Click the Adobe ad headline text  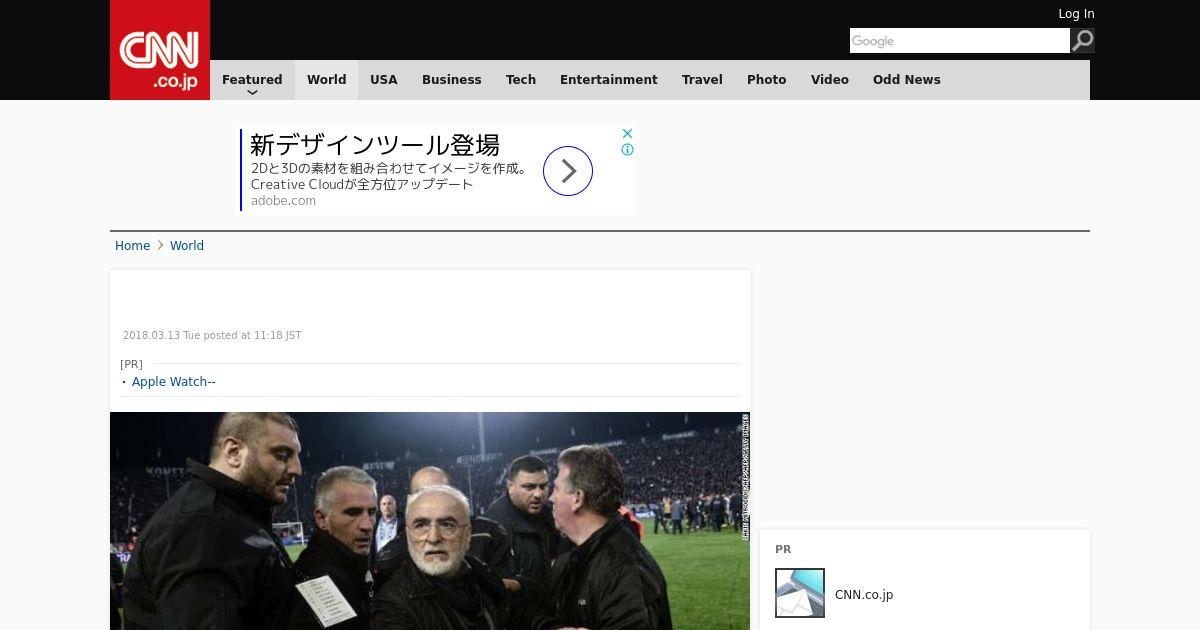click(x=375, y=145)
